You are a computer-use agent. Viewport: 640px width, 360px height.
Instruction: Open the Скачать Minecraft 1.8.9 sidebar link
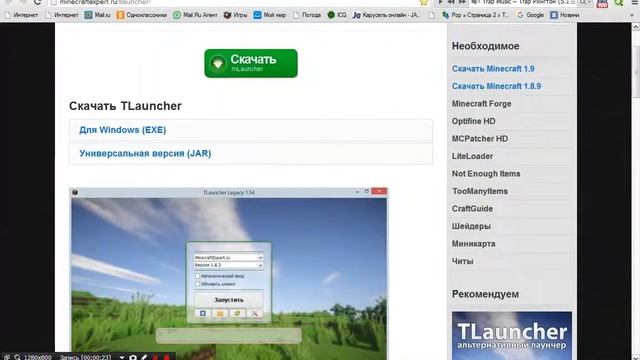(496, 87)
